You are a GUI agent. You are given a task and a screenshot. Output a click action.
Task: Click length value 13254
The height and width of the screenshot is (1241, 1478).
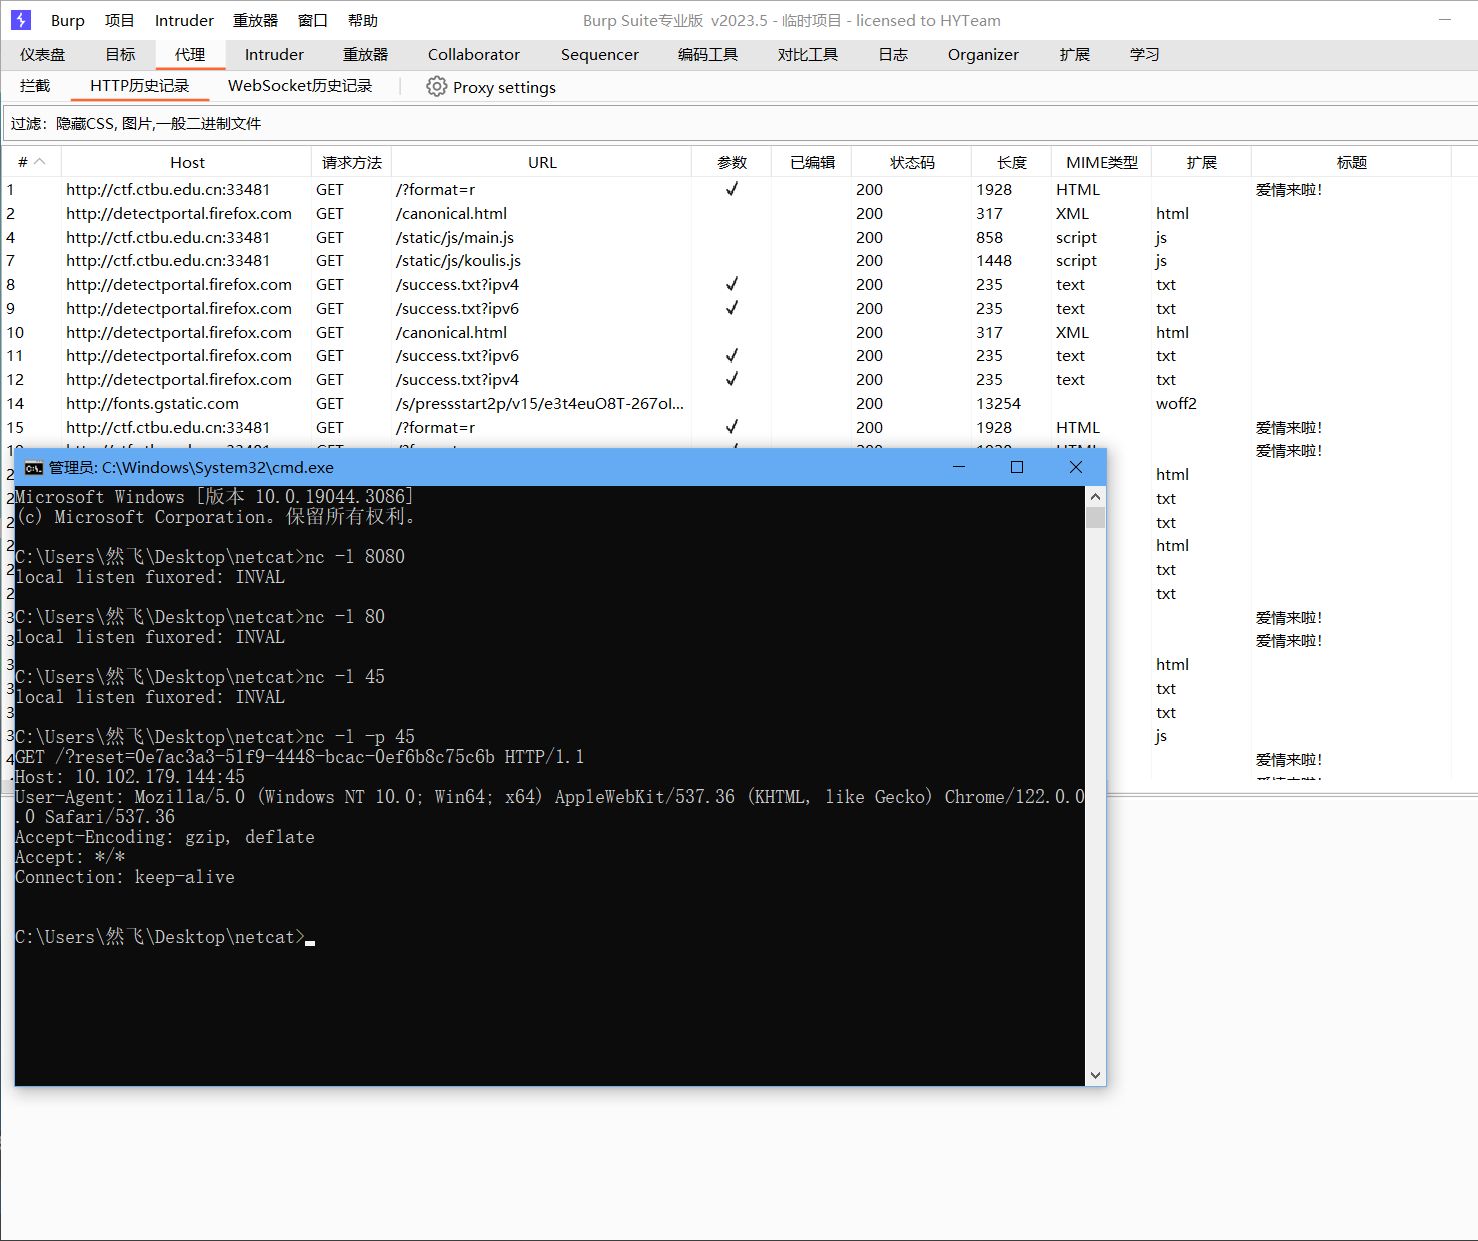click(x=998, y=404)
